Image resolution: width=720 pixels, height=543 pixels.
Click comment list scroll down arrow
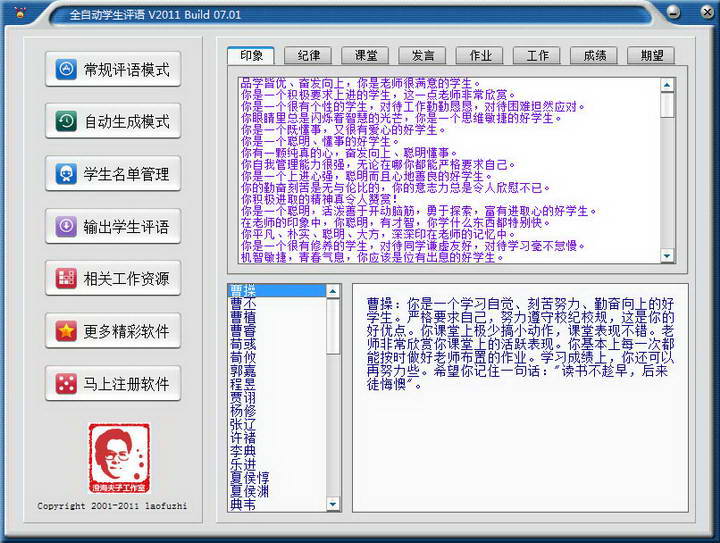pyautogui.click(x=667, y=256)
